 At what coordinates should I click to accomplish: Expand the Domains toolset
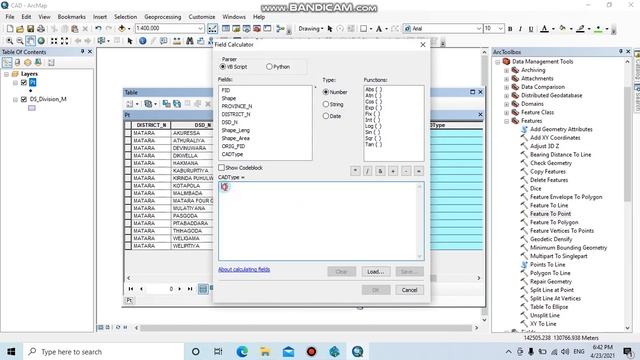click(507, 104)
